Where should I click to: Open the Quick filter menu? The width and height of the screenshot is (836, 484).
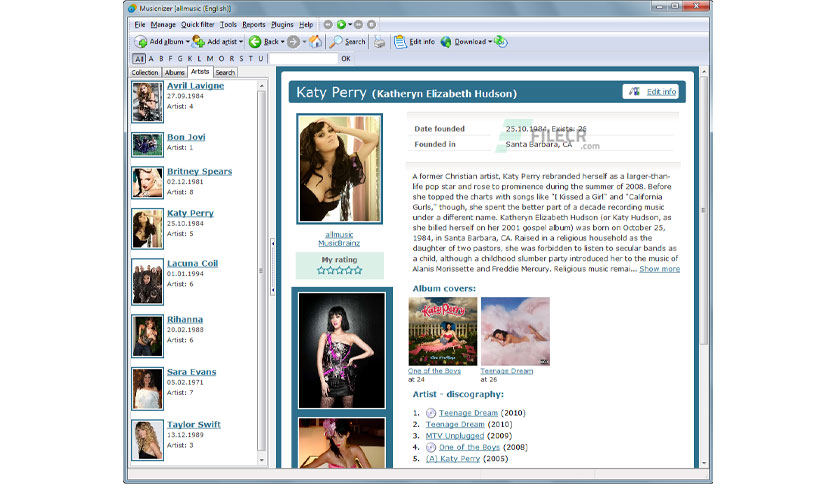coord(197,25)
